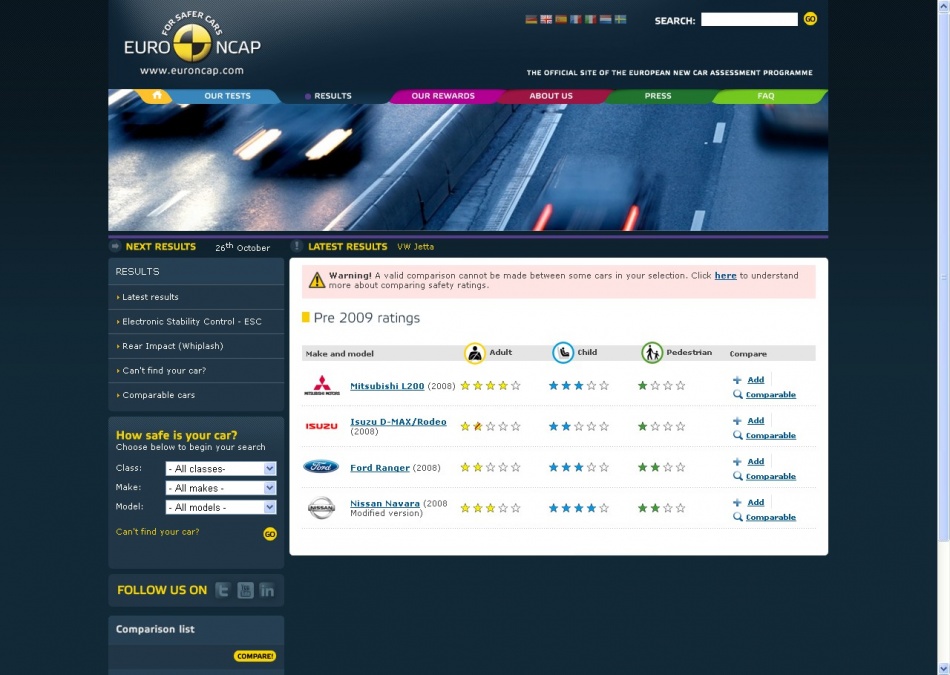Screen dimensions: 950x675
Task: Follow the 'here' link in the warning message
Action: pos(725,276)
